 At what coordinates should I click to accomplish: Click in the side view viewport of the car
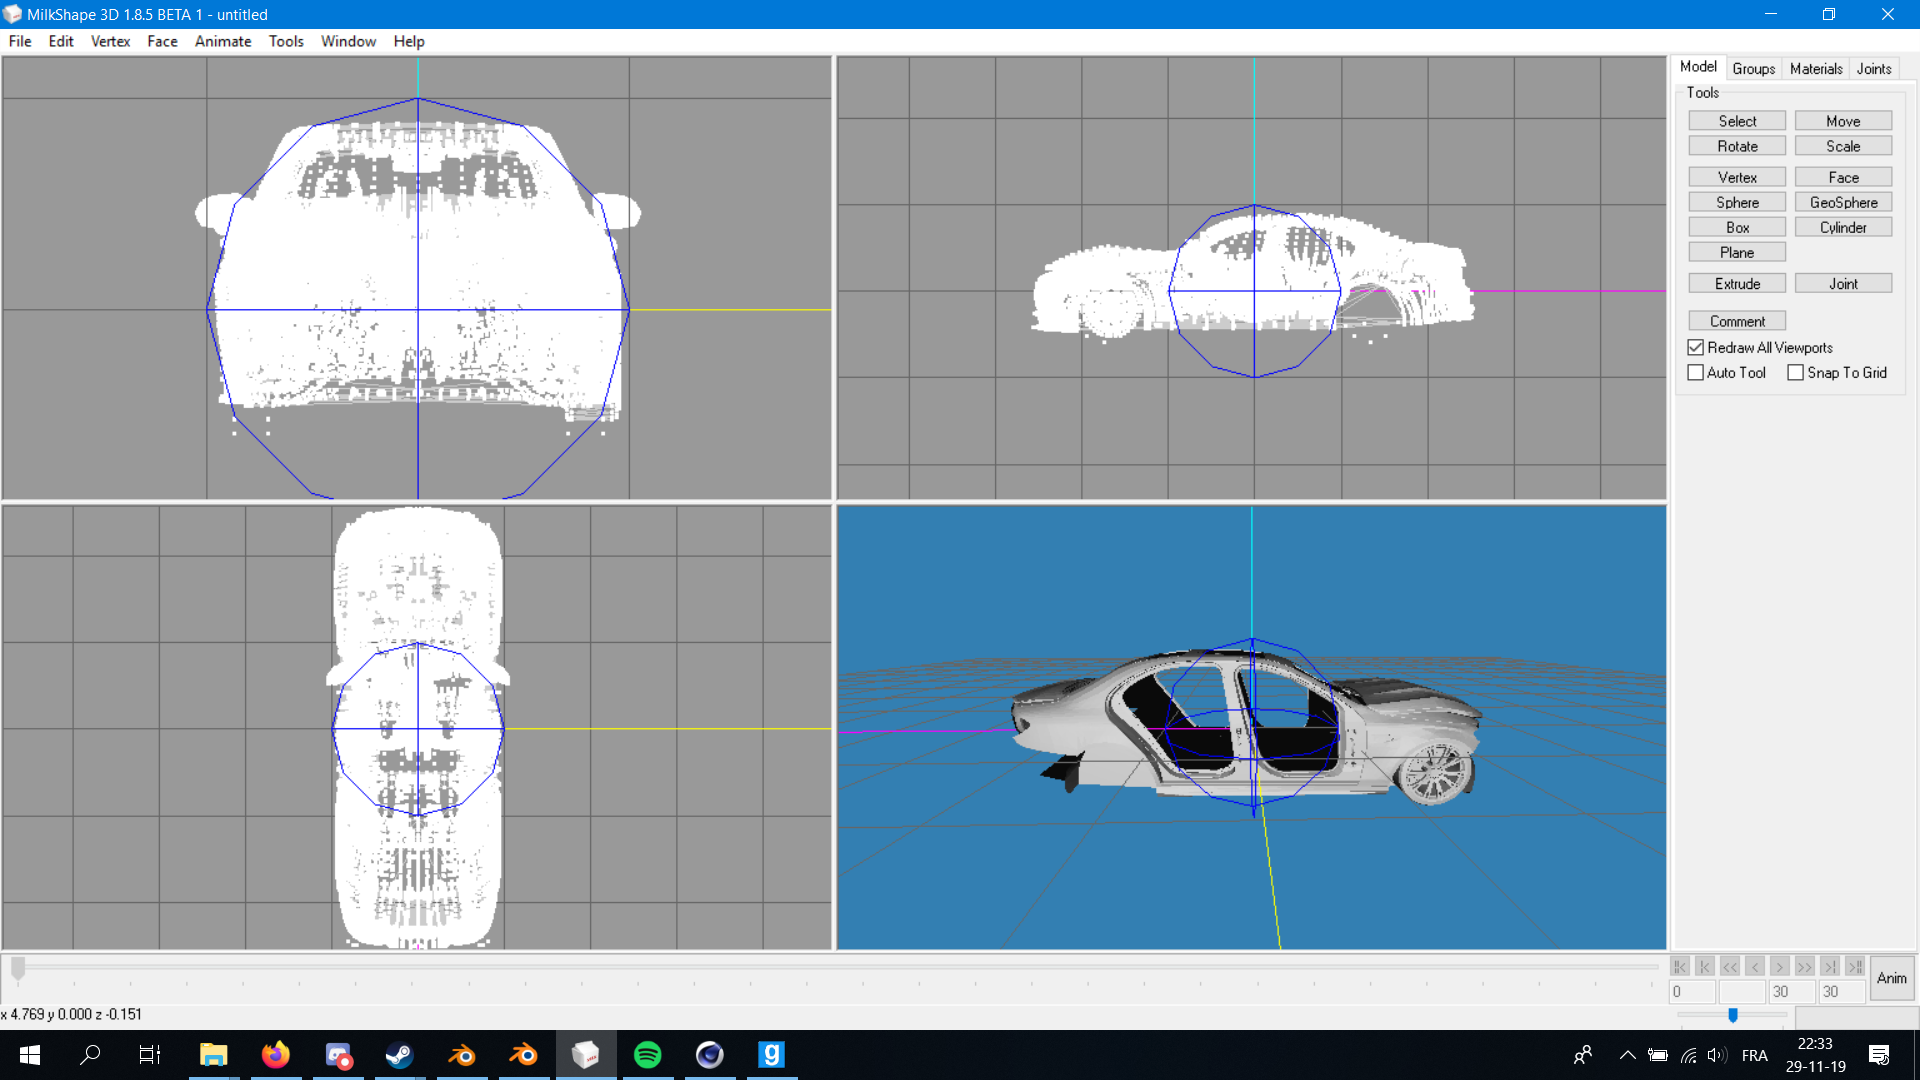pyautogui.click(x=1252, y=278)
